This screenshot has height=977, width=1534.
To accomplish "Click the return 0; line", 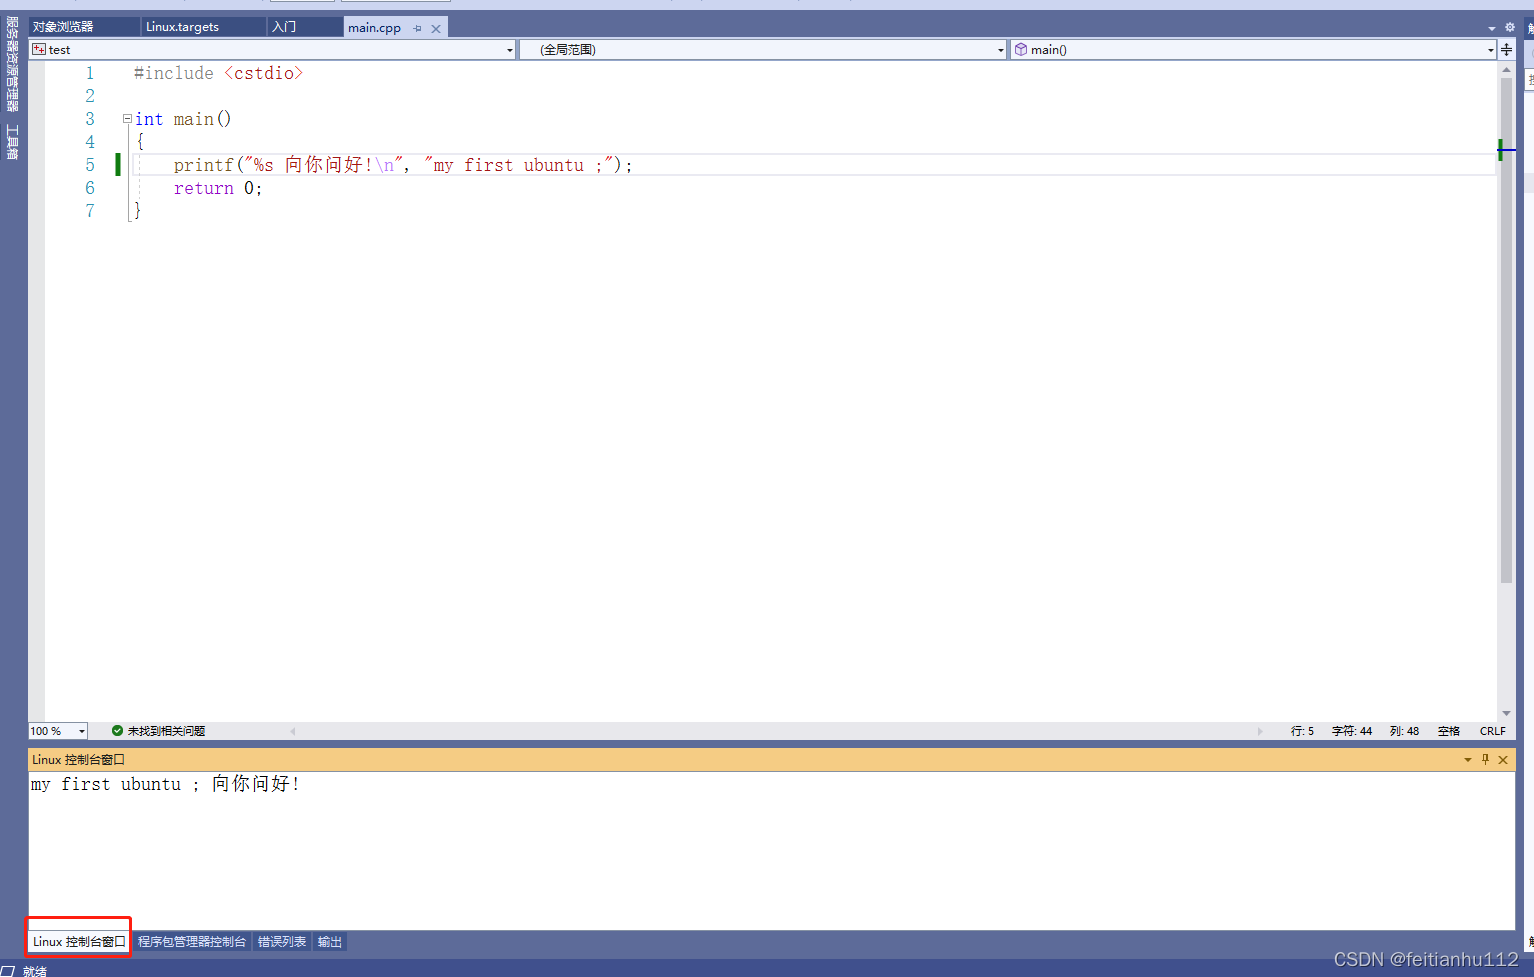I will [x=218, y=188].
